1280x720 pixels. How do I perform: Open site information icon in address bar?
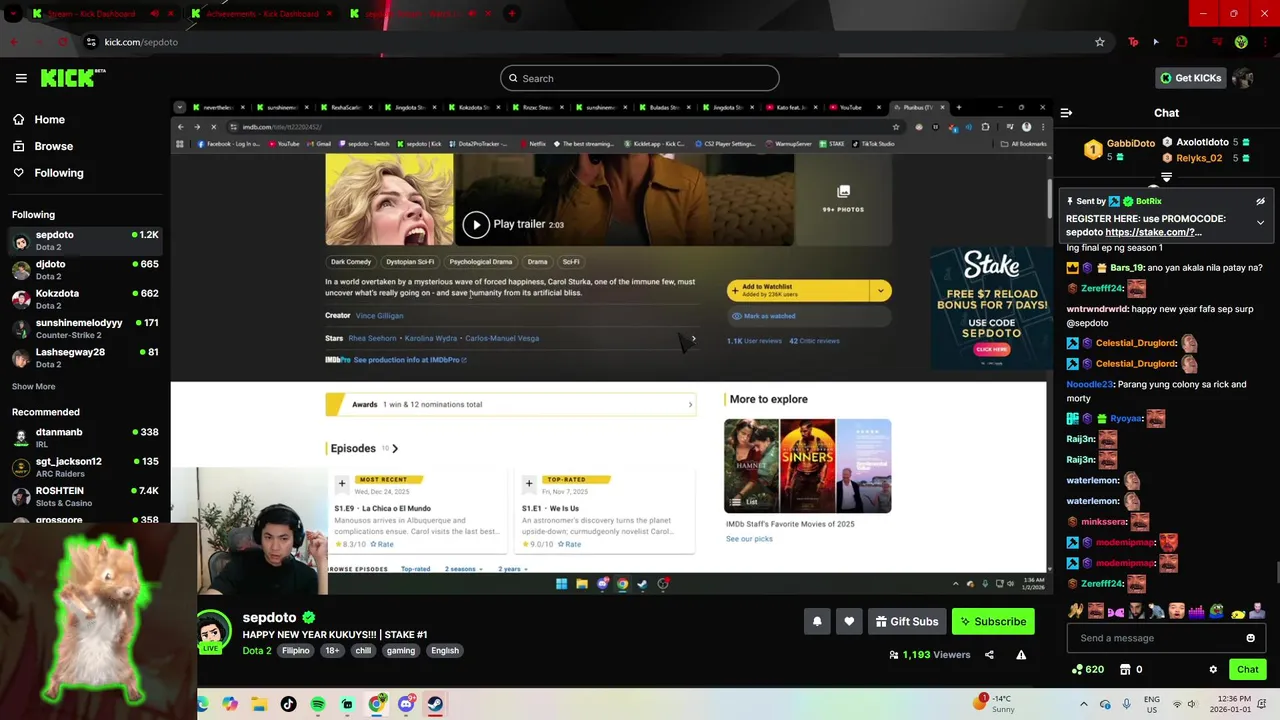click(91, 42)
